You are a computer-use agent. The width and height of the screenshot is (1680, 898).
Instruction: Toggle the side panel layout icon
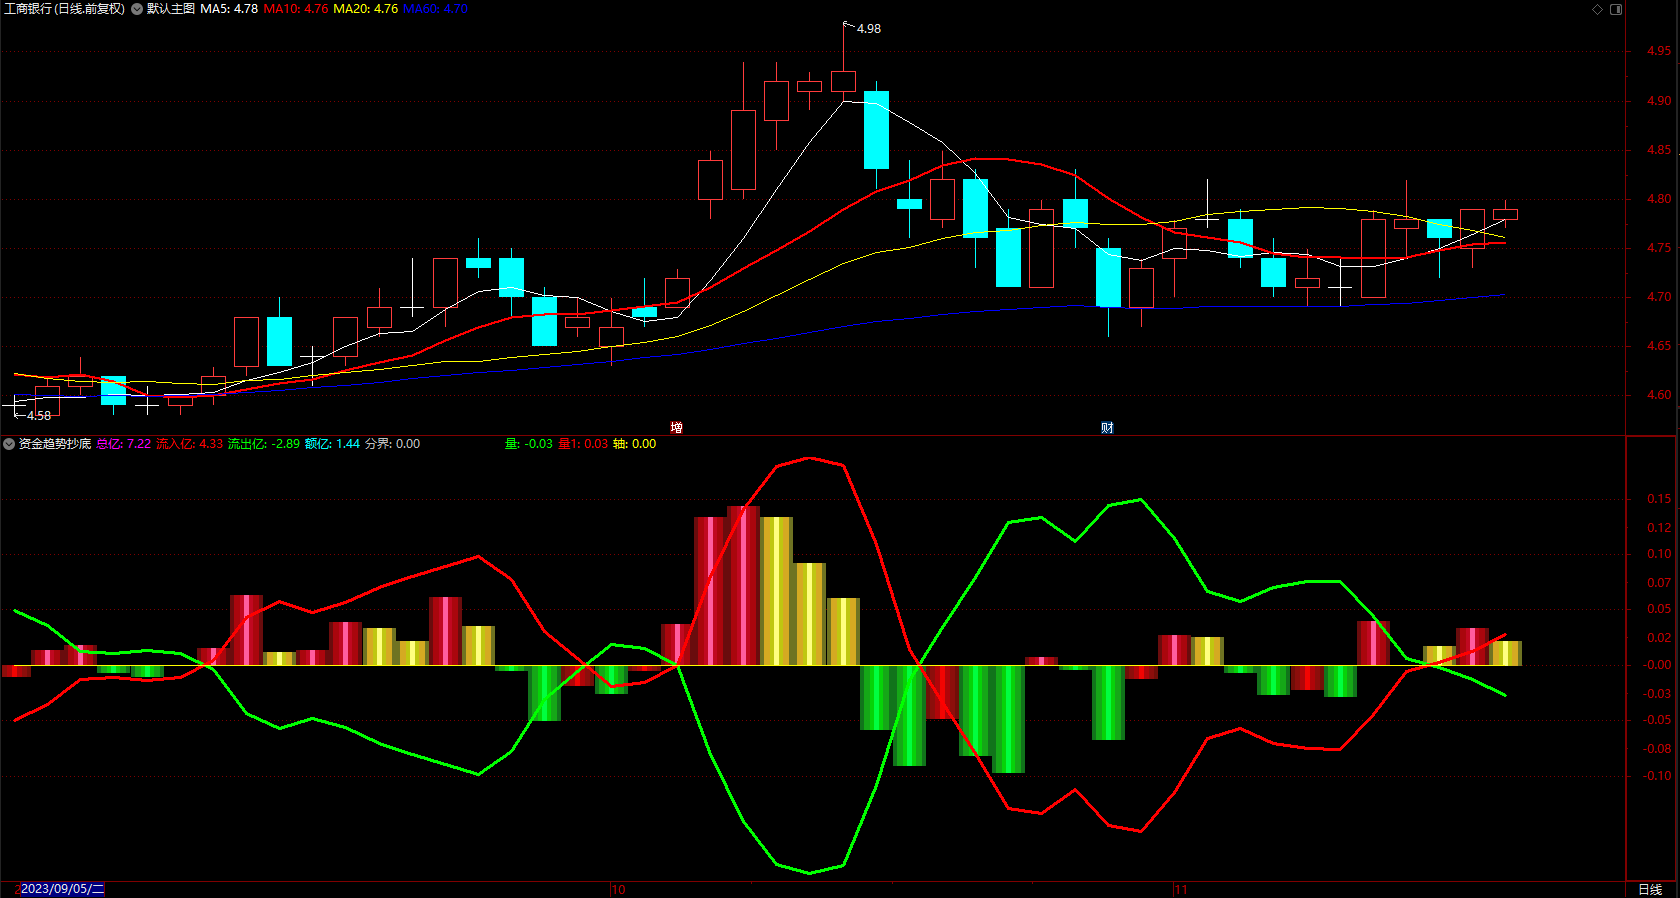[1616, 9]
